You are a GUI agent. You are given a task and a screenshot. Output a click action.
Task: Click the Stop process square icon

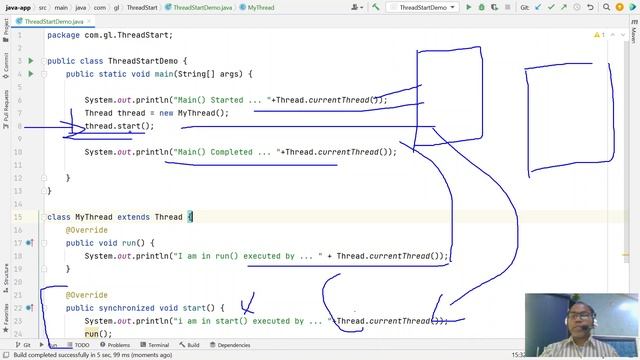pos(508,7)
